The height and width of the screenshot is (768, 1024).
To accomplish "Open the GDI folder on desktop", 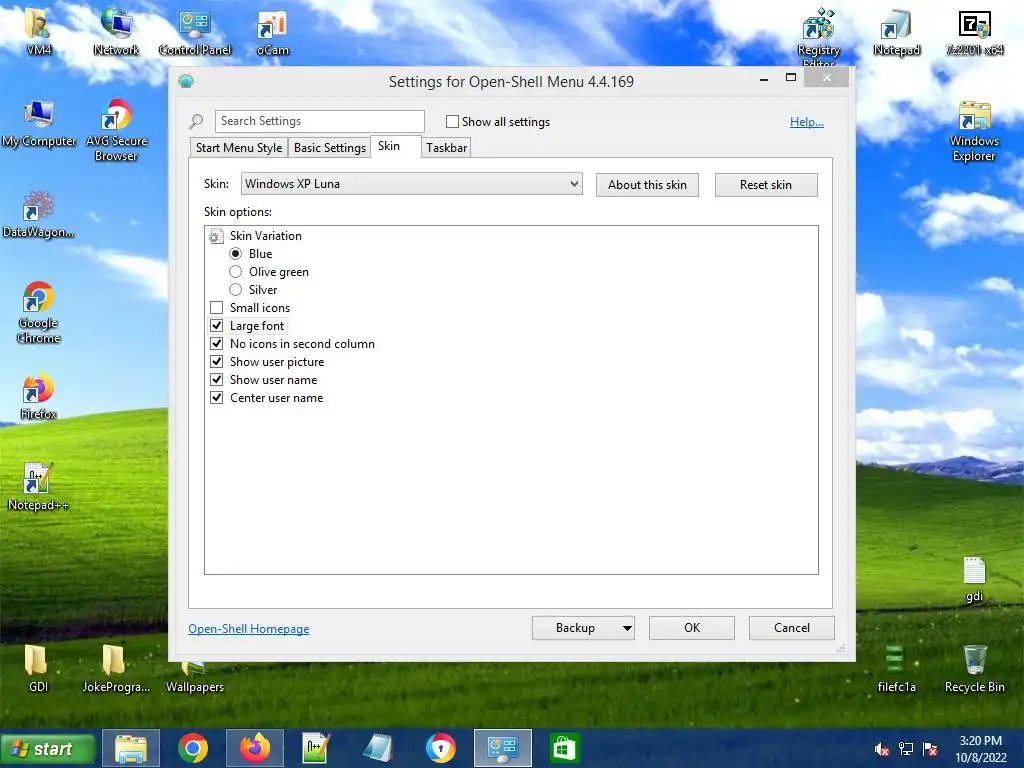I will [38, 668].
